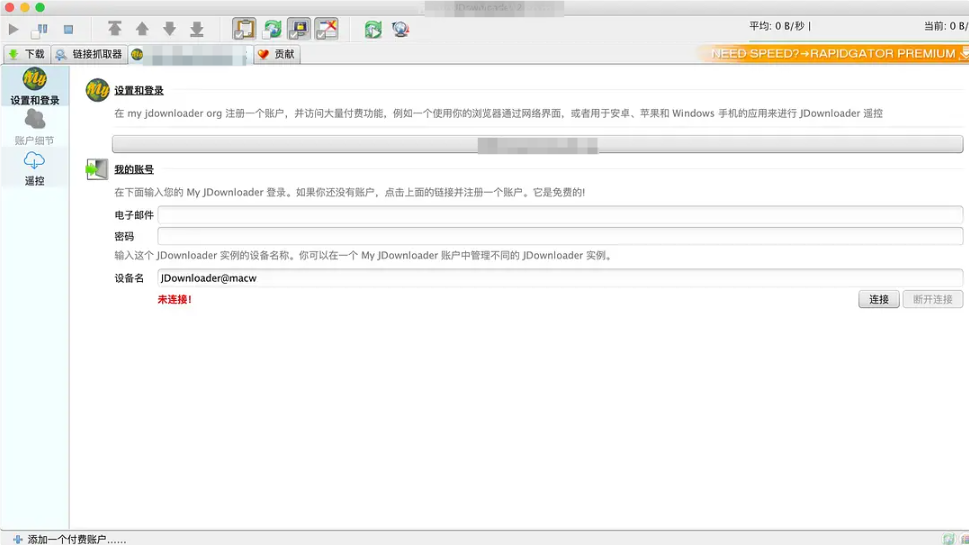This screenshot has height=545, width=969.
Task: Click the green reconnect now icon
Action: pos(373,30)
